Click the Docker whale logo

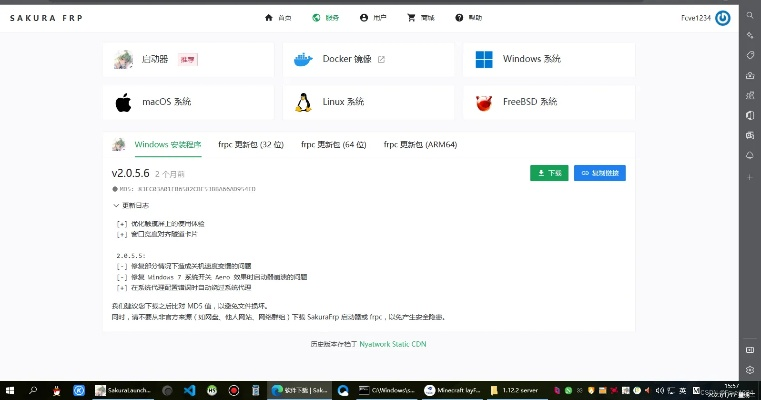point(303,59)
